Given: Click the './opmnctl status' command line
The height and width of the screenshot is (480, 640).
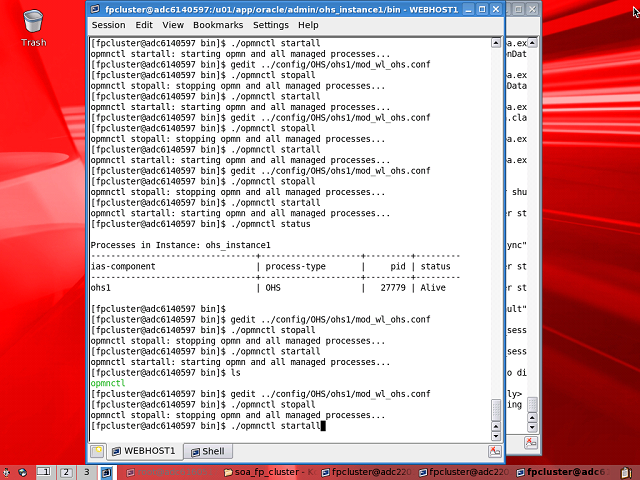Looking at the screenshot, I should tap(200, 224).
